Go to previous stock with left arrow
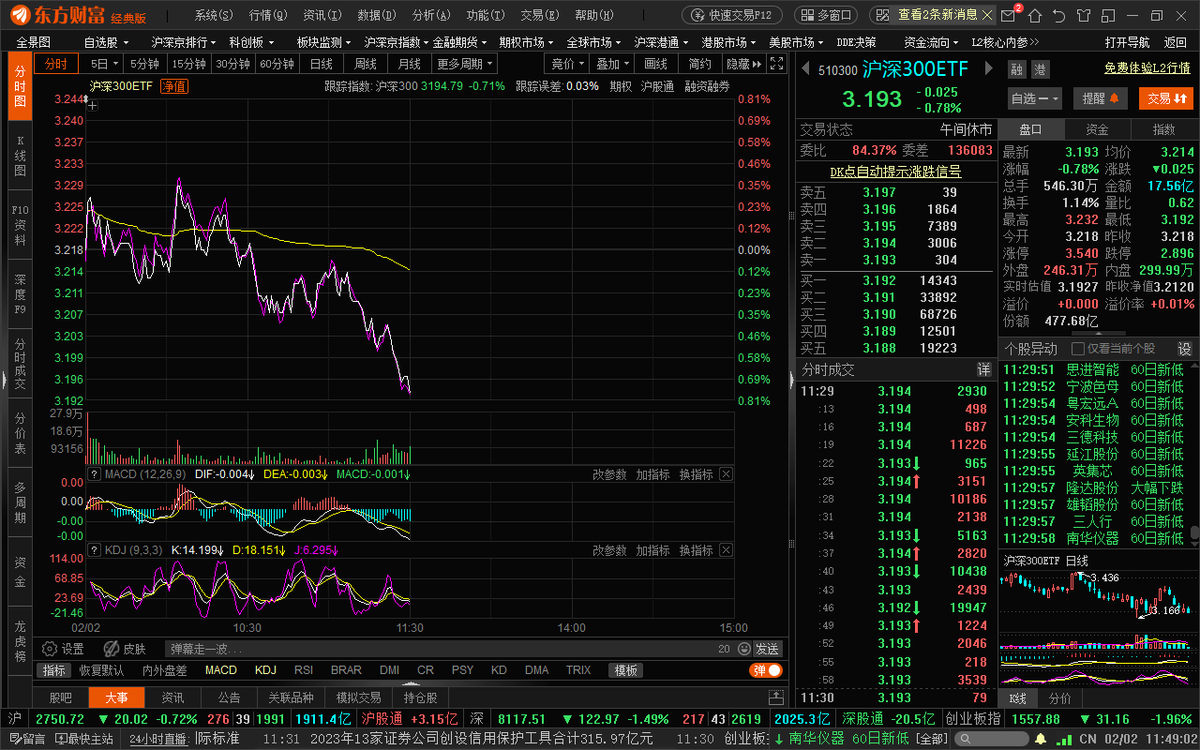The height and width of the screenshot is (750, 1200). point(806,68)
